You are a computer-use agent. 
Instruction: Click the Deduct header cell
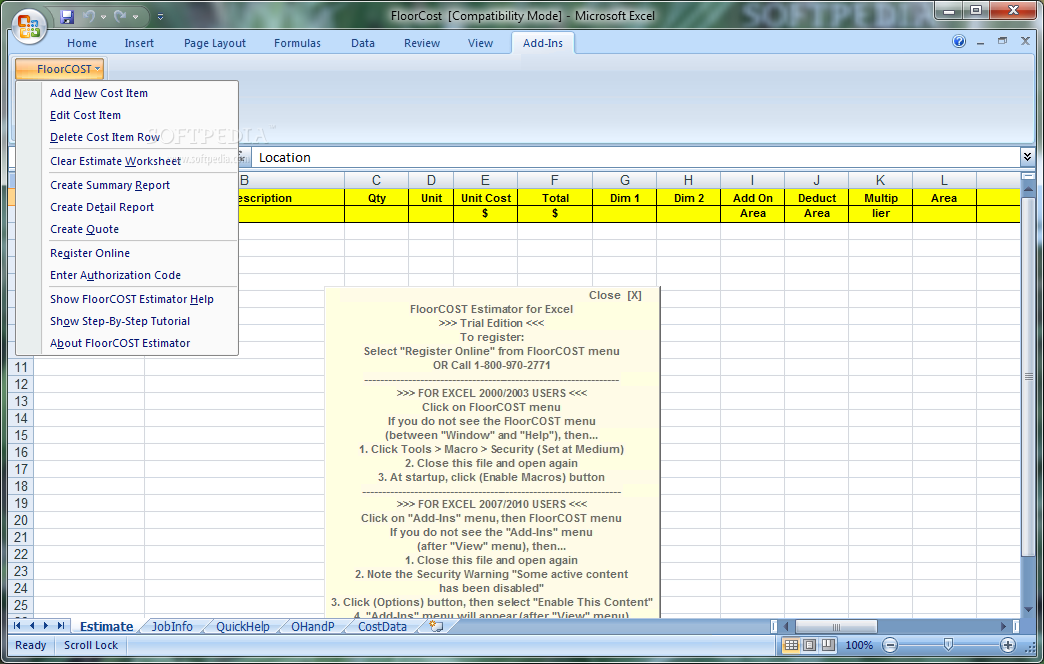click(x=816, y=198)
